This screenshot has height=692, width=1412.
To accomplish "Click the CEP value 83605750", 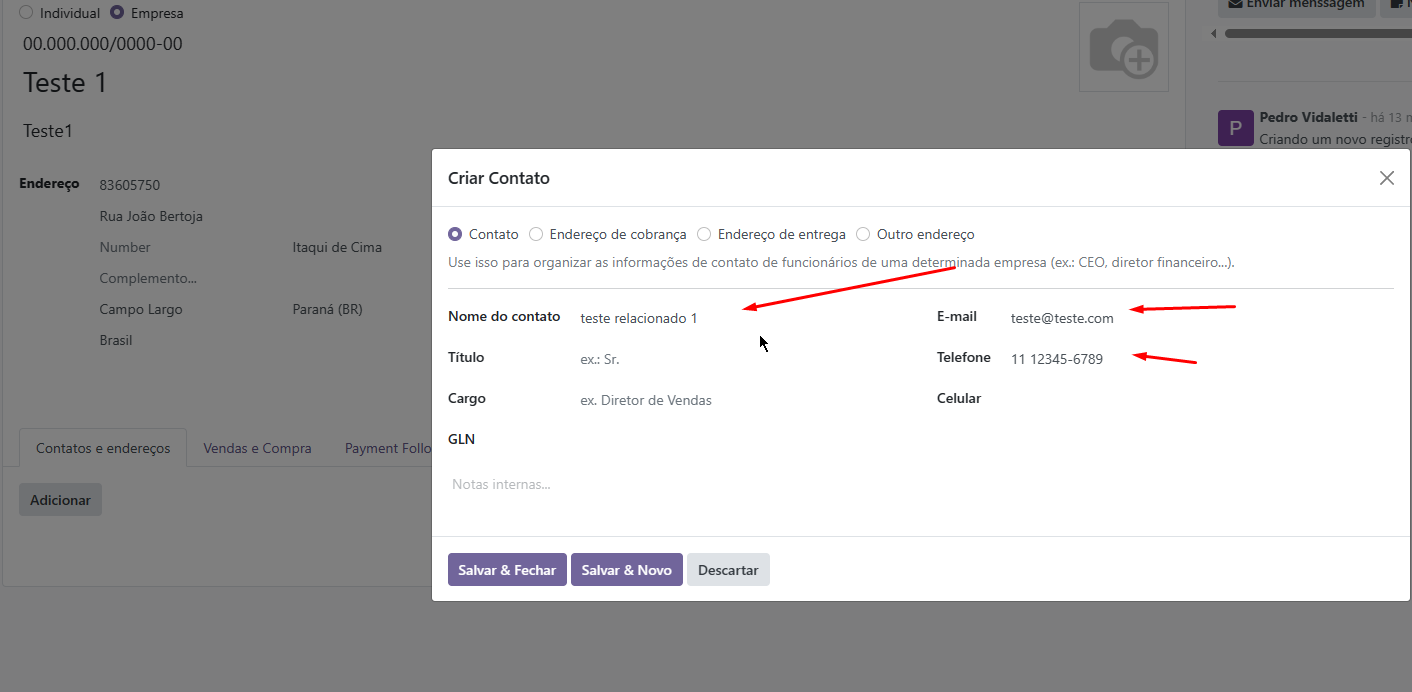I will (129, 185).
